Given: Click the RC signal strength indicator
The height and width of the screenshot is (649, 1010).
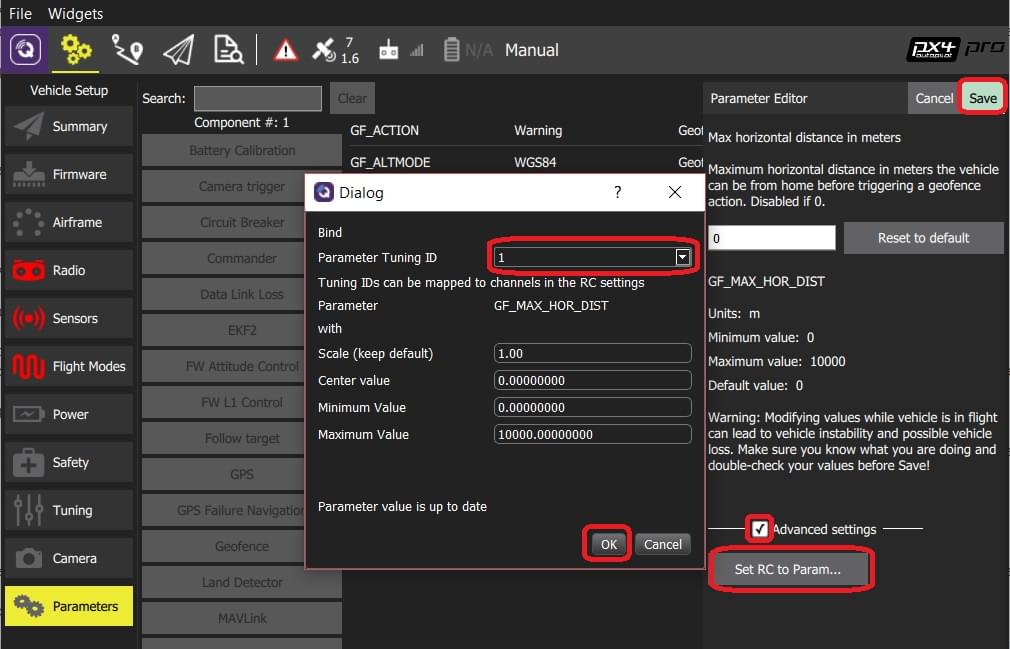Looking at the screenshot, I should (416, 49).
